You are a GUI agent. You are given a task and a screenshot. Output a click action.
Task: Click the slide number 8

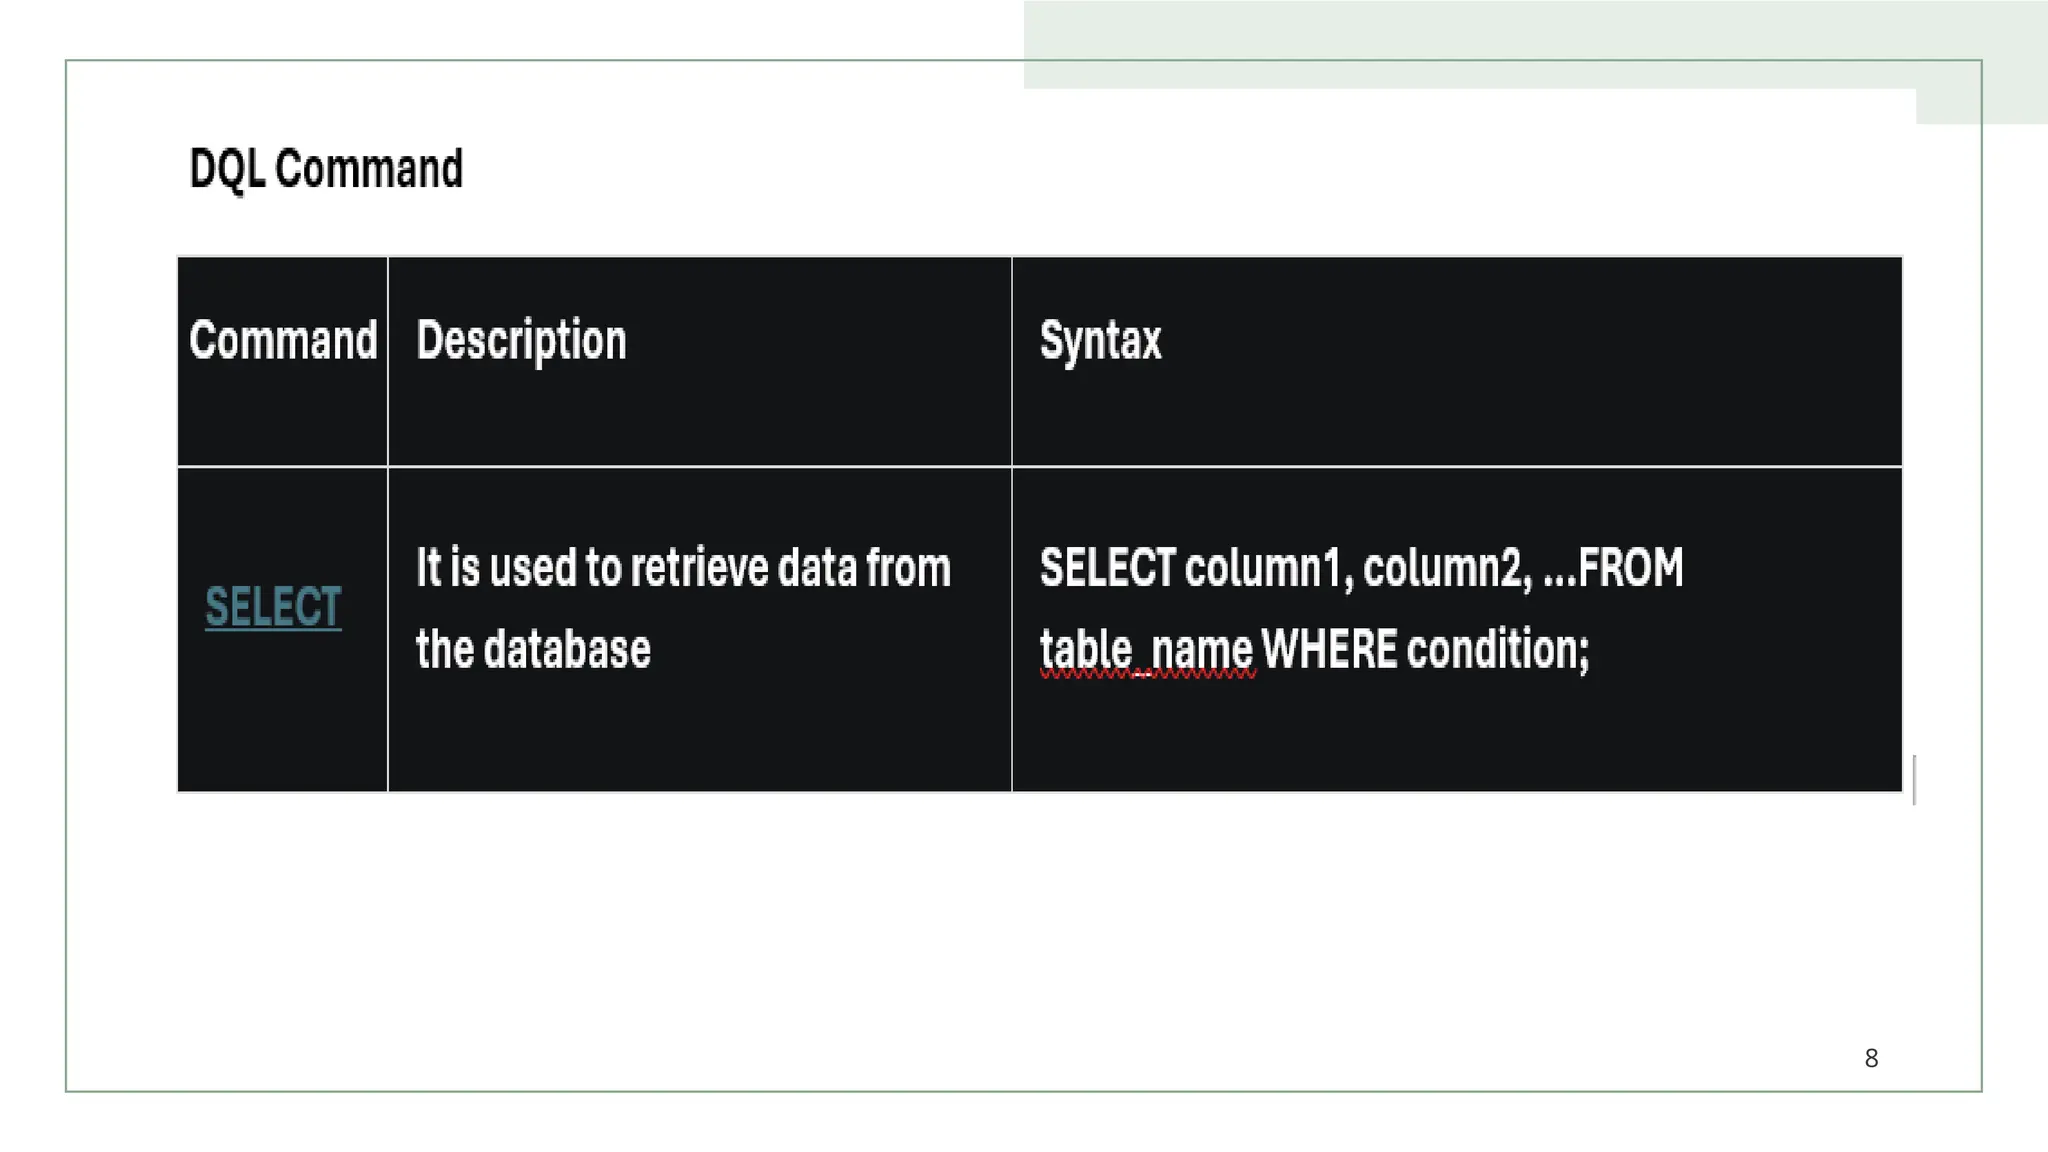(x=1871, y=1058)
